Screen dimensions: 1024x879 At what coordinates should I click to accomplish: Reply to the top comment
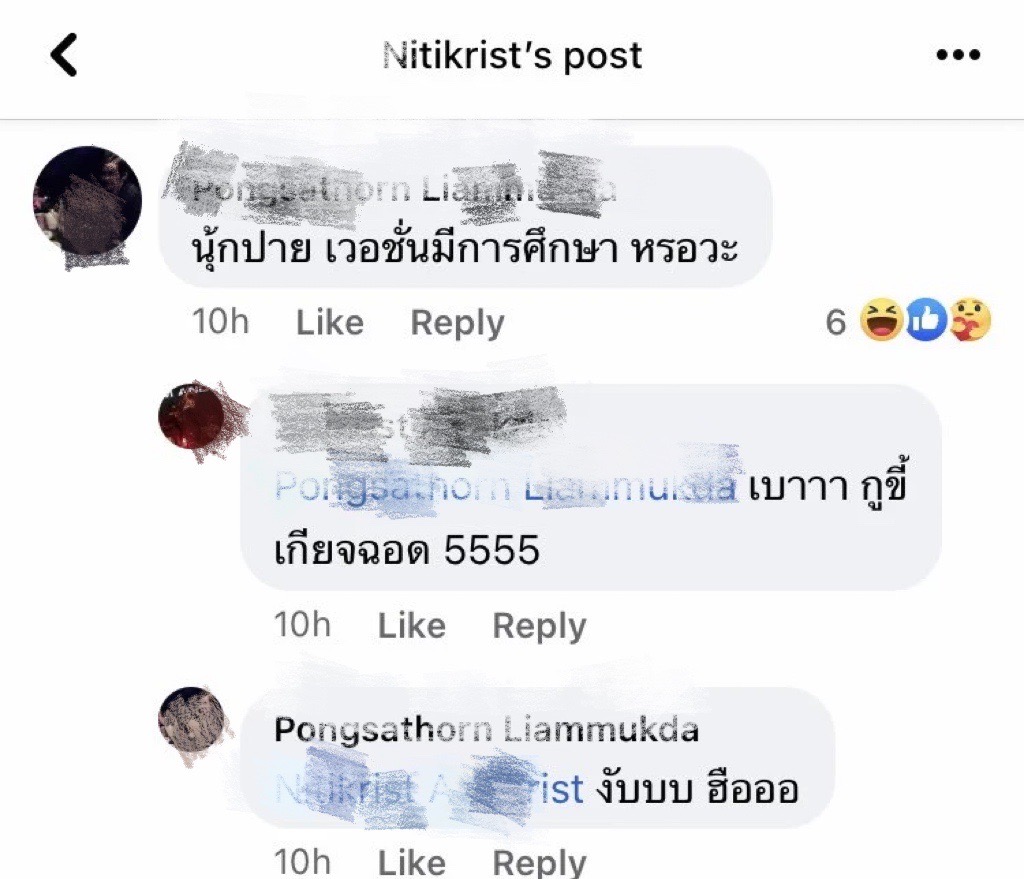pos(457,323)
